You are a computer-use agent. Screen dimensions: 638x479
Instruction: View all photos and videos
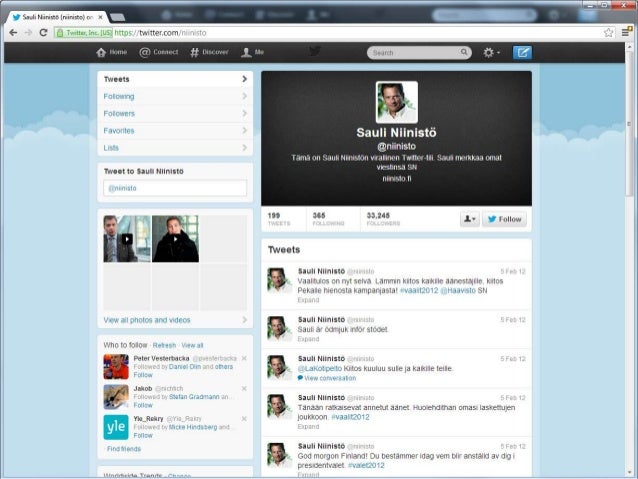click(x=147, y=320)
